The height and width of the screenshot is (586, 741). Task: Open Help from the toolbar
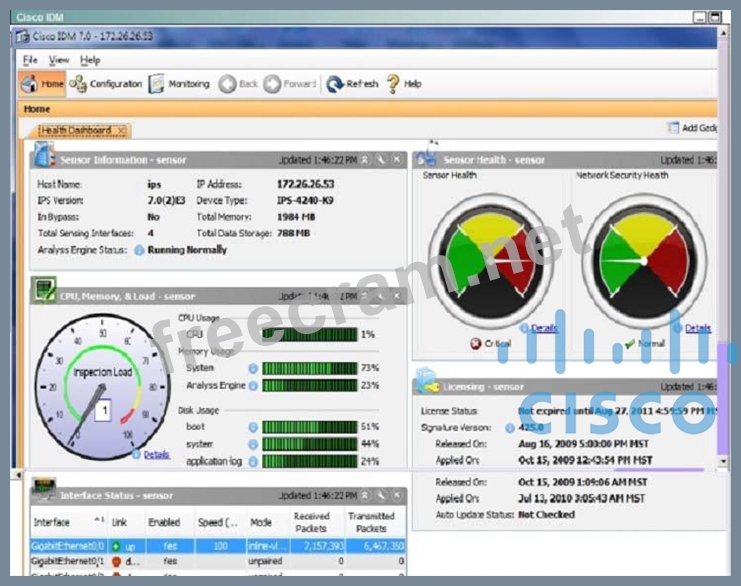(x=404, y=84)
